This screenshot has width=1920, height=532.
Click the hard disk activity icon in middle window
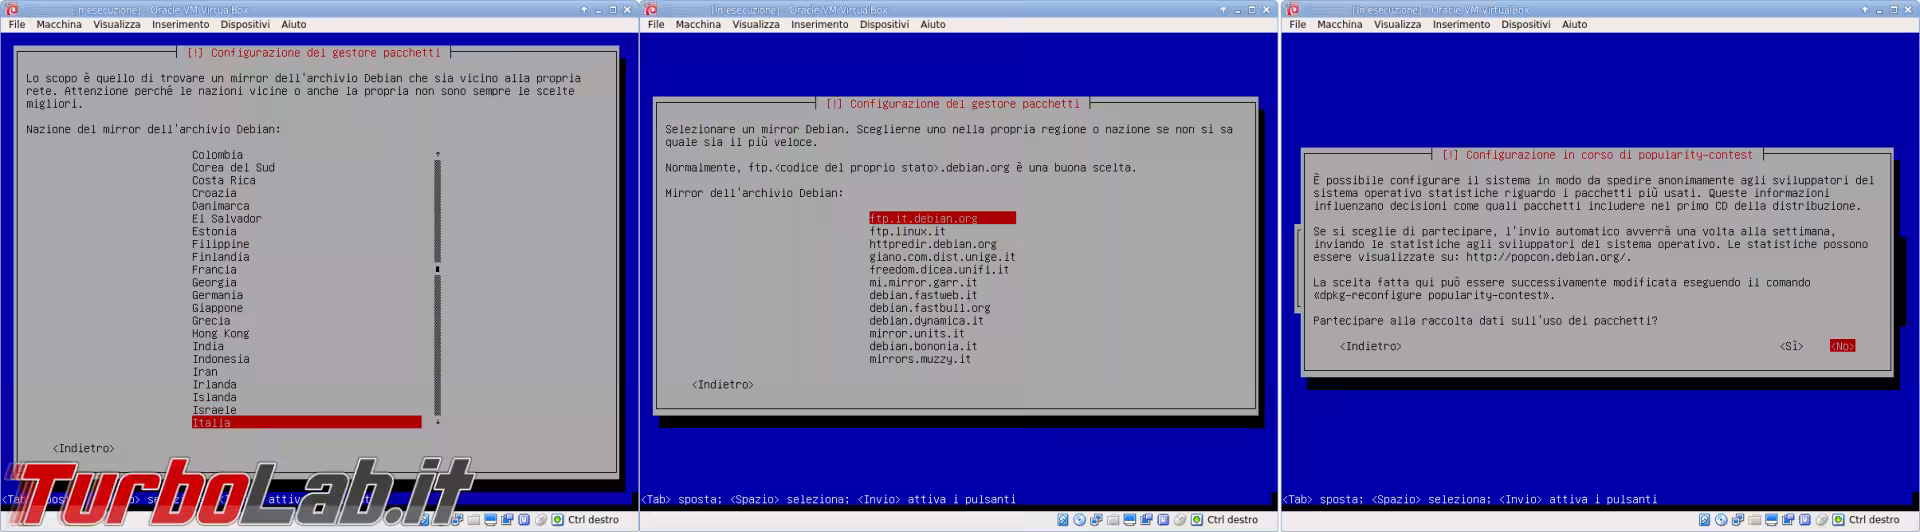tap(1063, 520)
